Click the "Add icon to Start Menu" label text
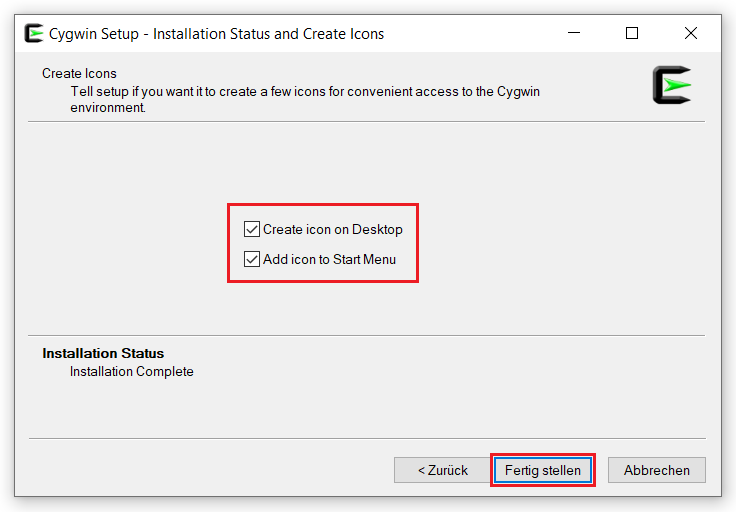Screen dimensions: 736x512 pyautogui.click(x=329, y=260)
